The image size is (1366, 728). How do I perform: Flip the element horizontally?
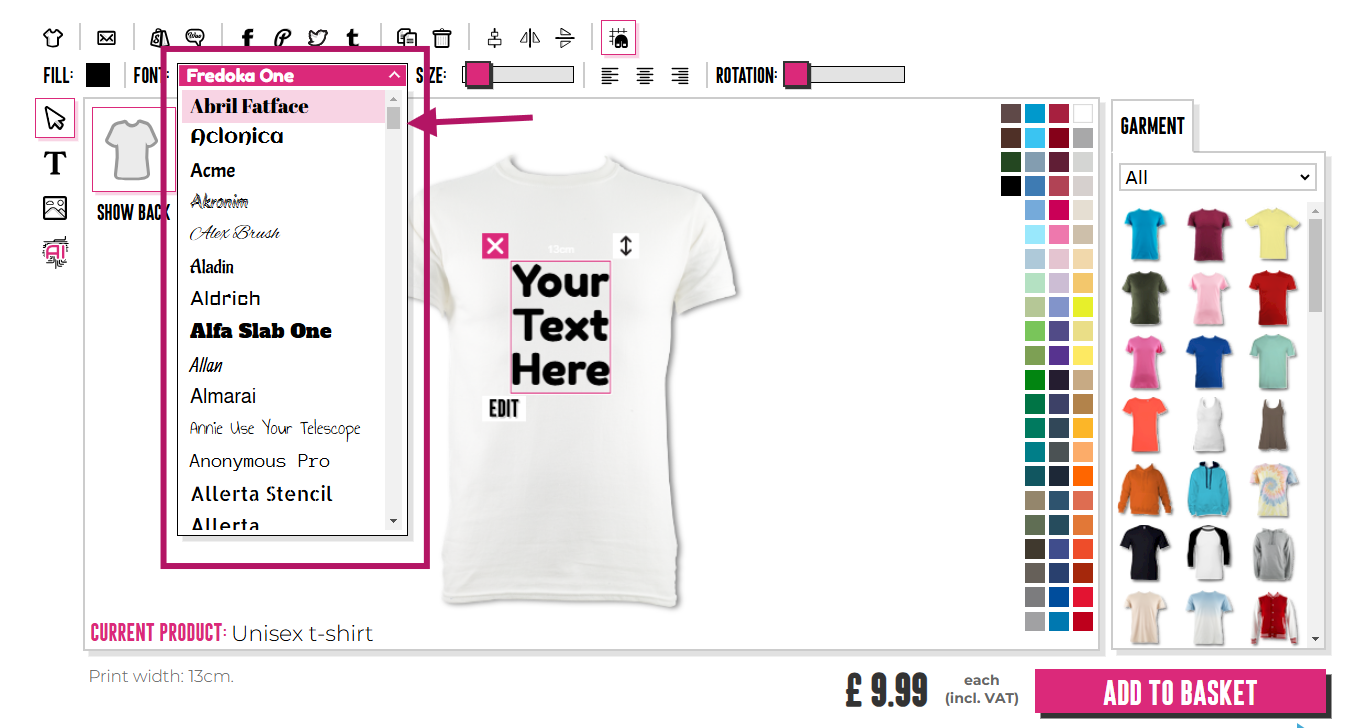530,38
